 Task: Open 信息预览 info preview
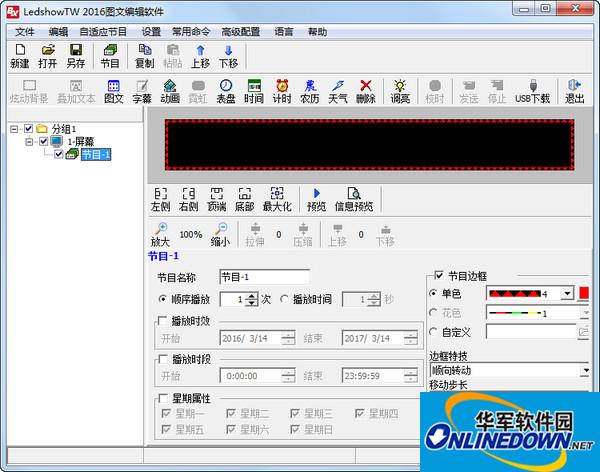(x=354, y=199)
